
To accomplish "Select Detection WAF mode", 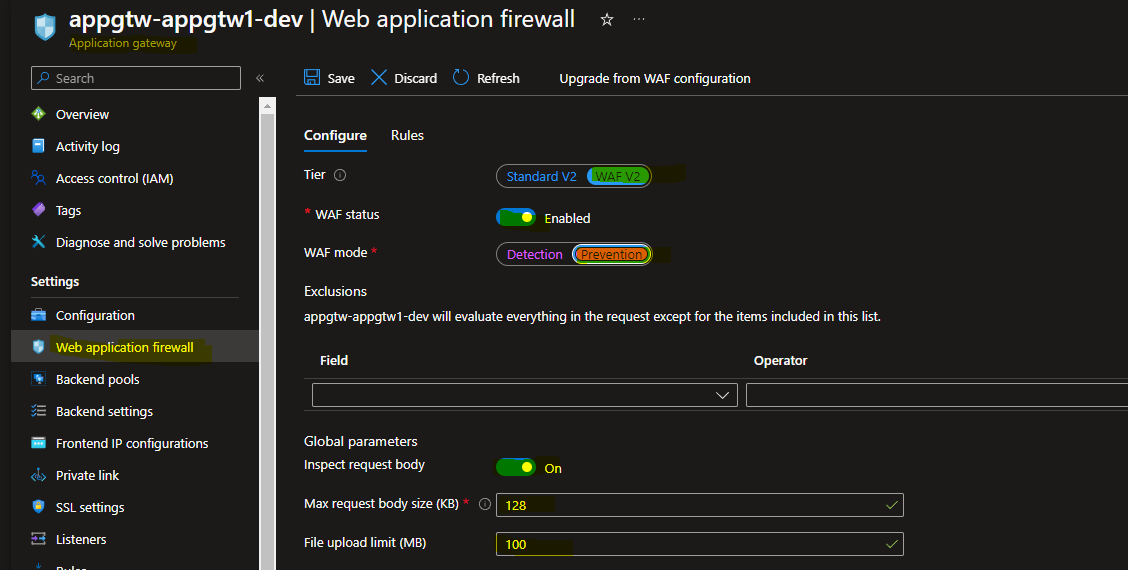I will coord(535,254).
